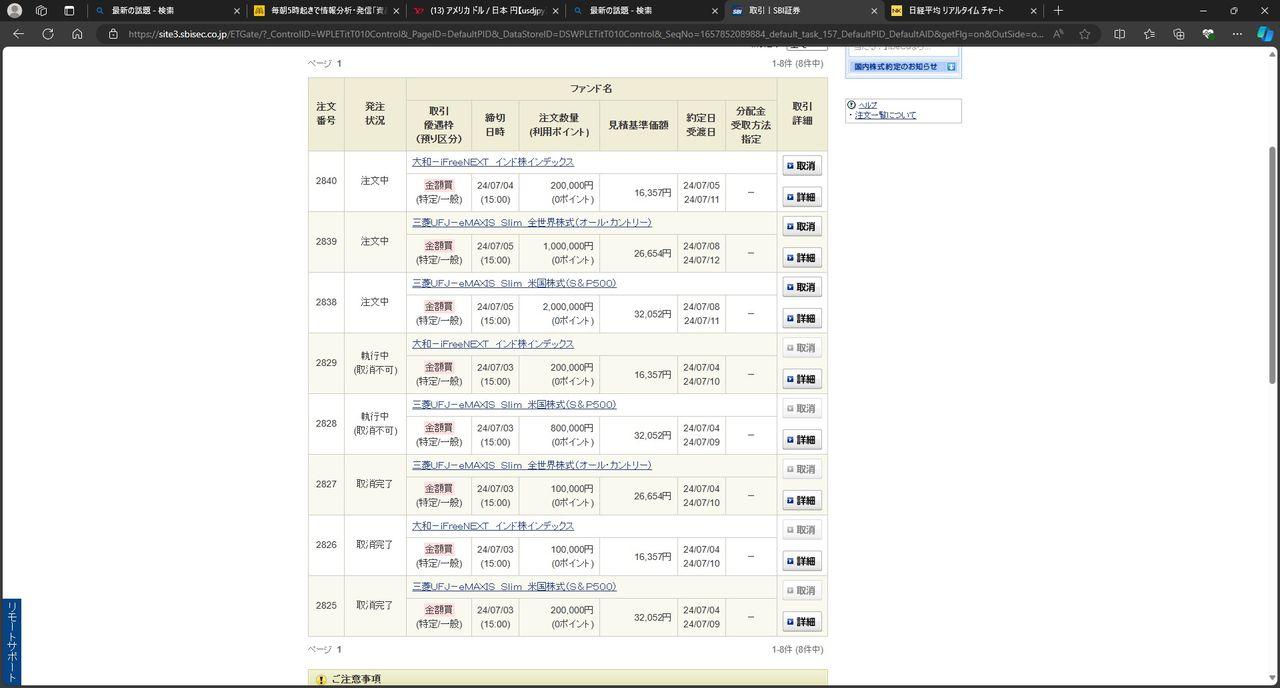Expand the 国内株式約定のお知らせ arrow

[x=951, y=67]
